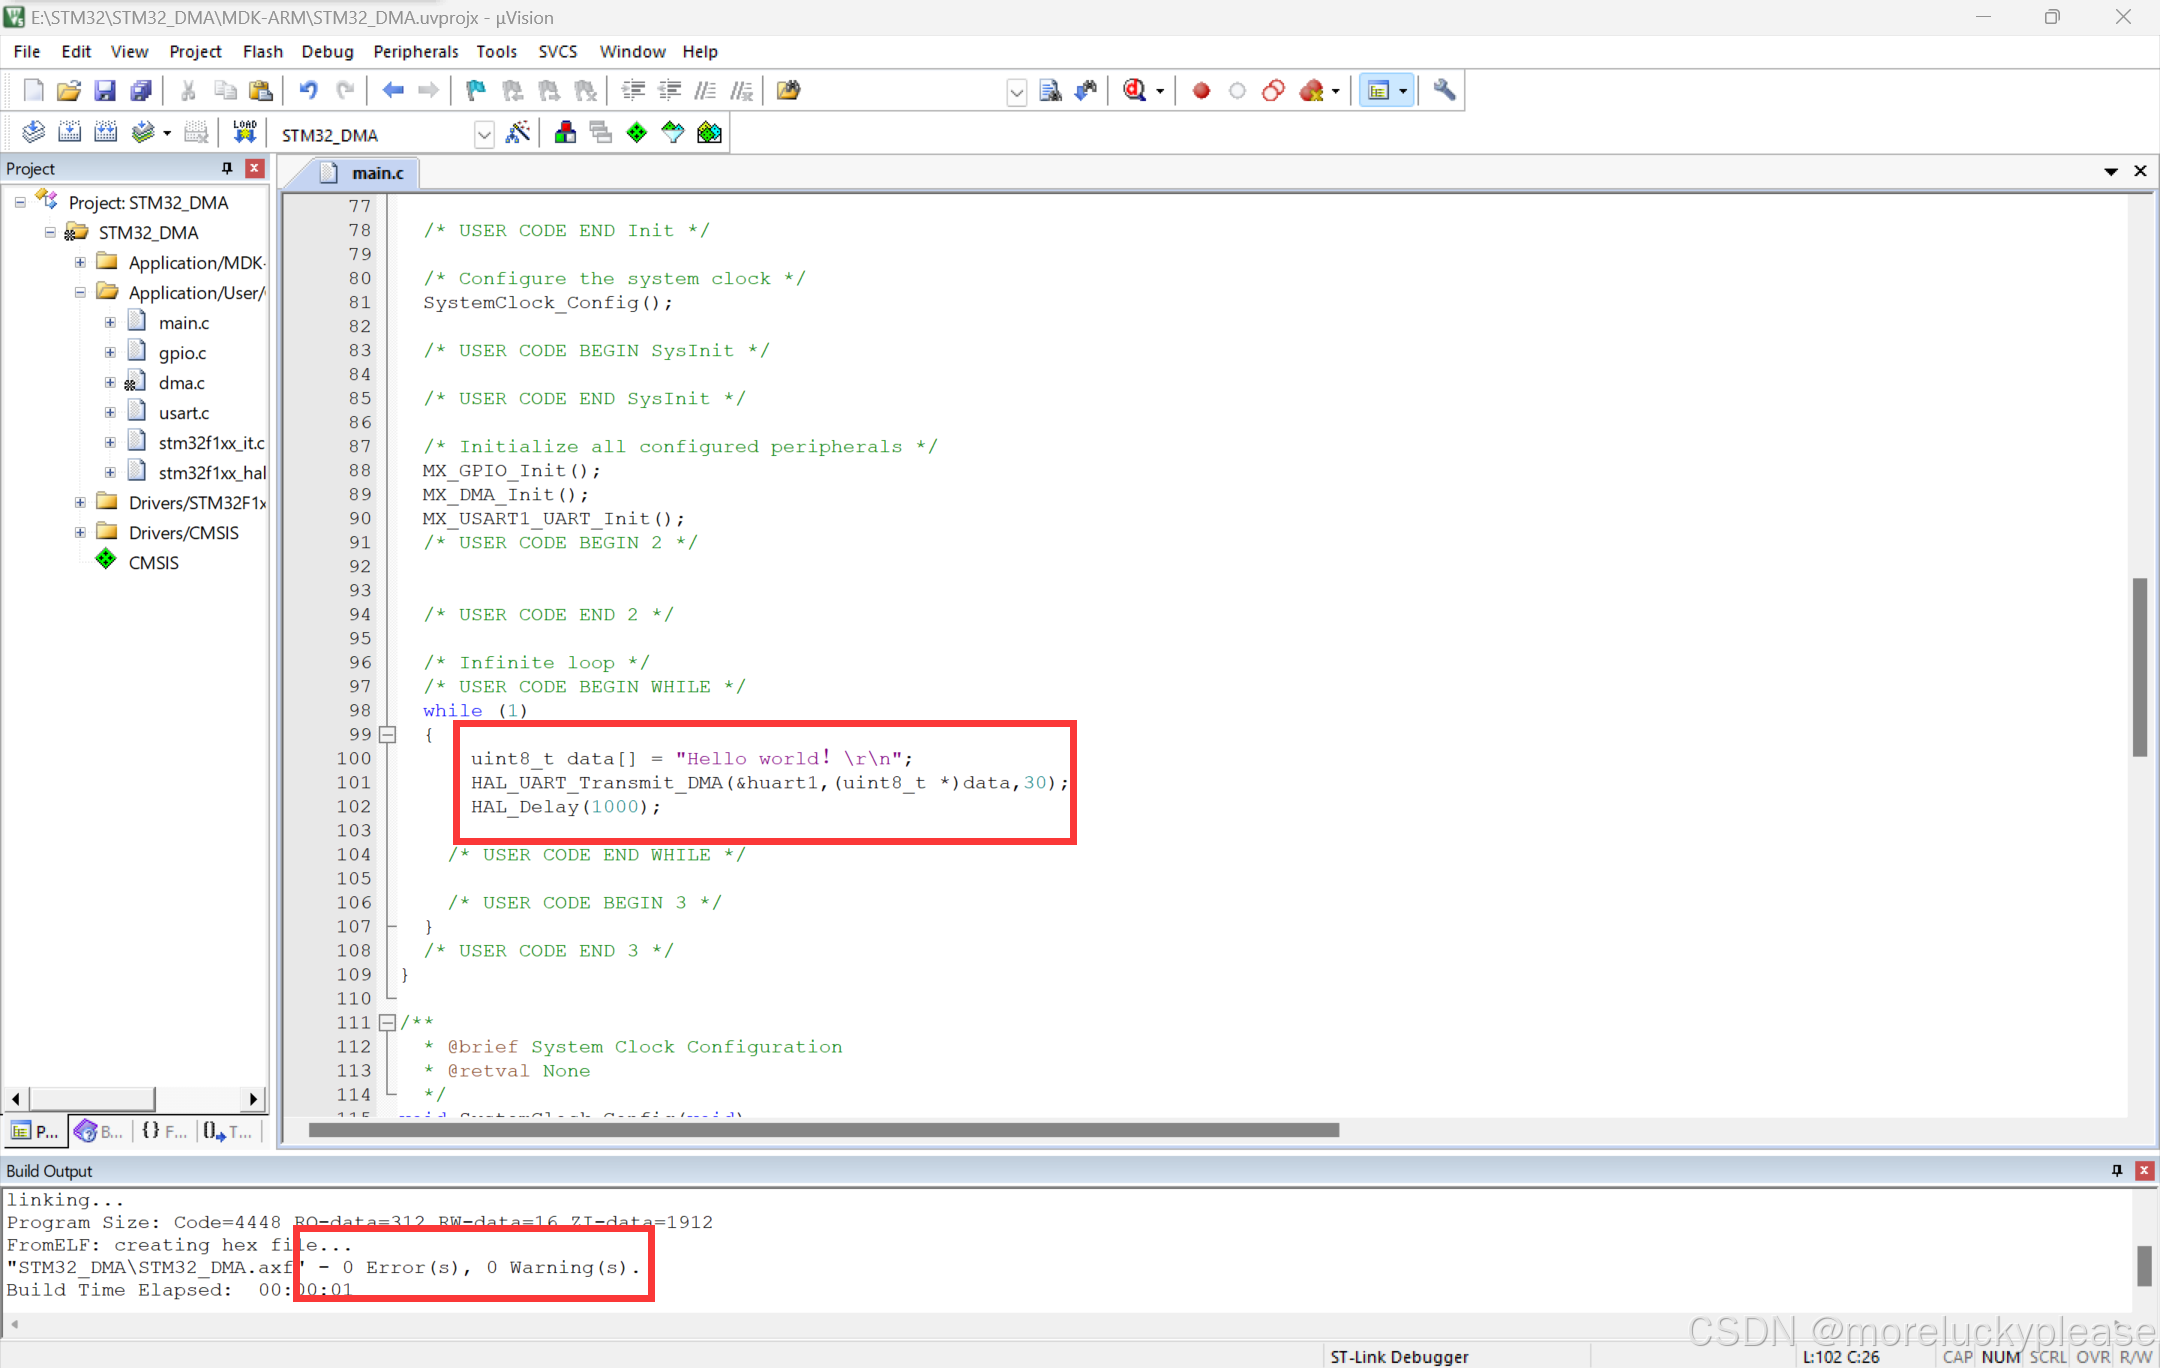The width and height of the screenshot is (2160, 1368).
Task: Click the Save All icon
Action: (x=141, y=91)
